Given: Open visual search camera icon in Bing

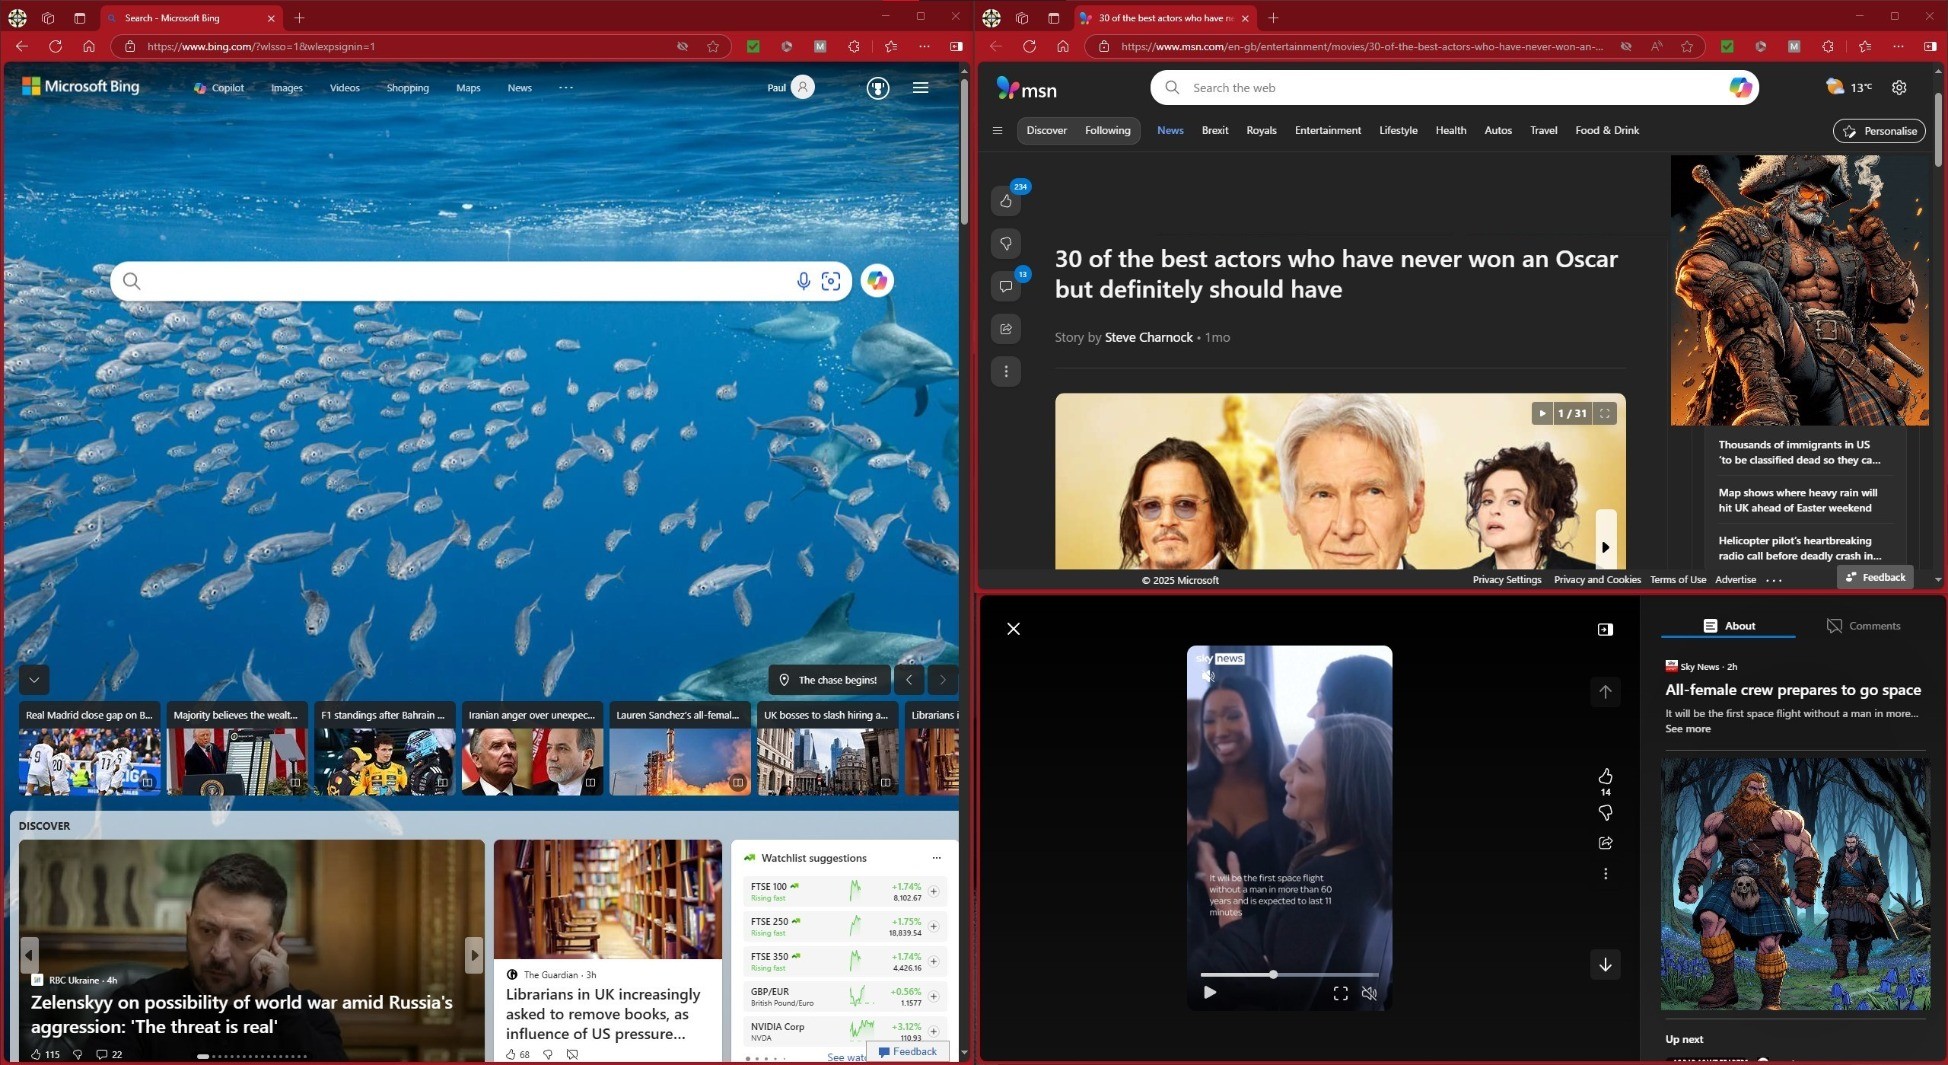Looking at the screenshot, I should 831,281.
